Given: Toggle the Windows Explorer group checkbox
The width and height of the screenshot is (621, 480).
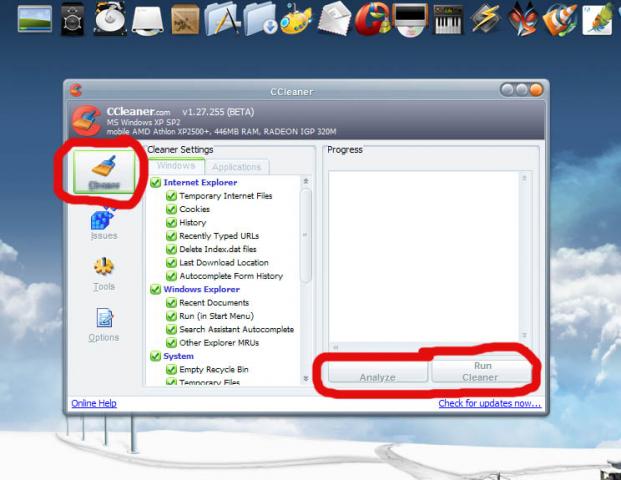Looking at the screenshot, I should (x=156, y=290).
